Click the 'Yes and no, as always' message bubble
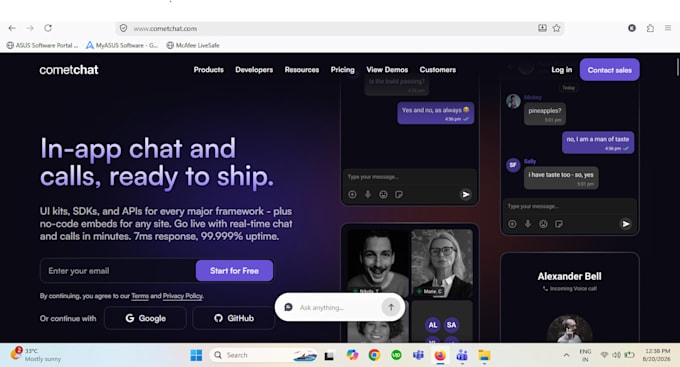The height and width of the screenshot is (367, 680). pyautogui.click(x=436, y=113)
